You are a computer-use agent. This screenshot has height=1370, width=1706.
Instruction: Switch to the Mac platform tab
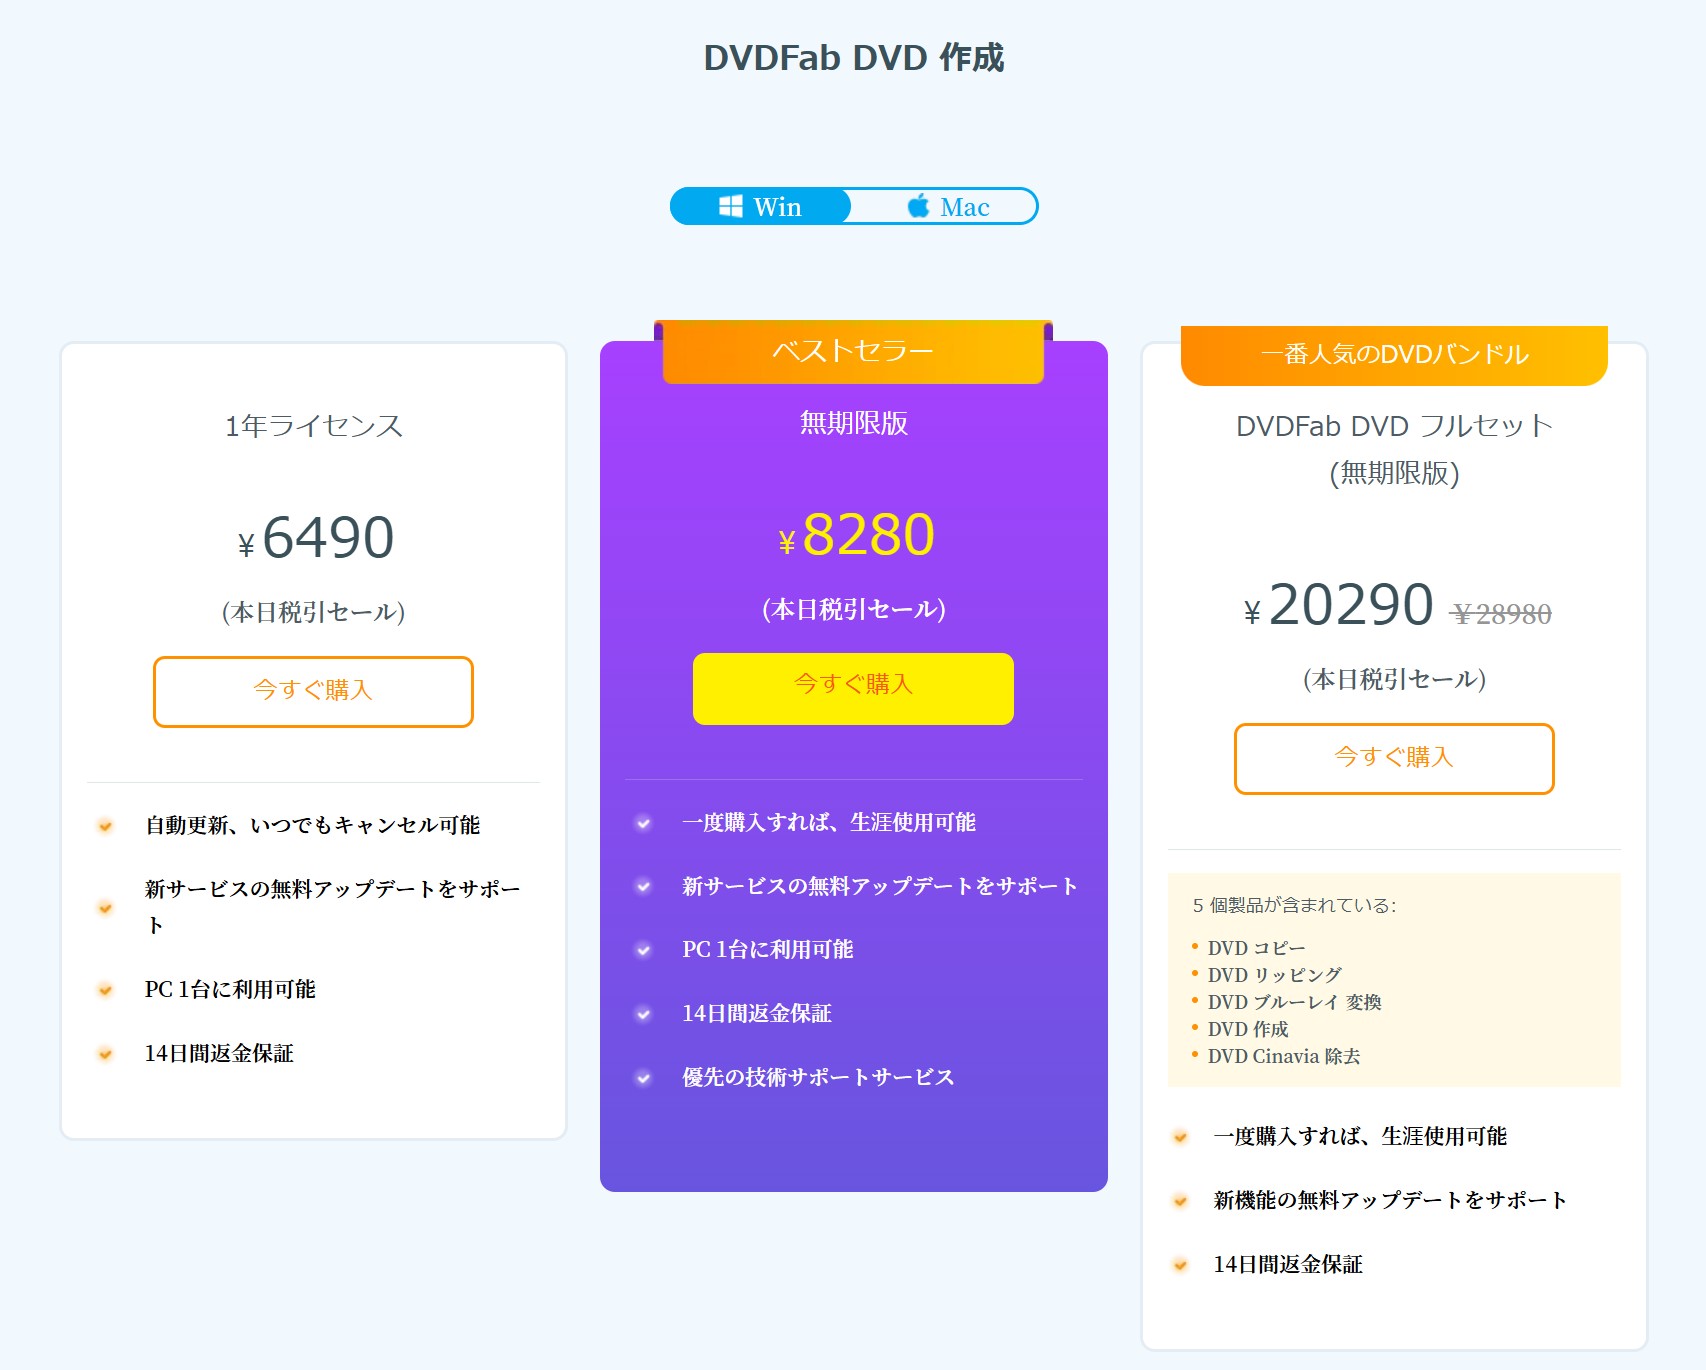click(946, 207)
